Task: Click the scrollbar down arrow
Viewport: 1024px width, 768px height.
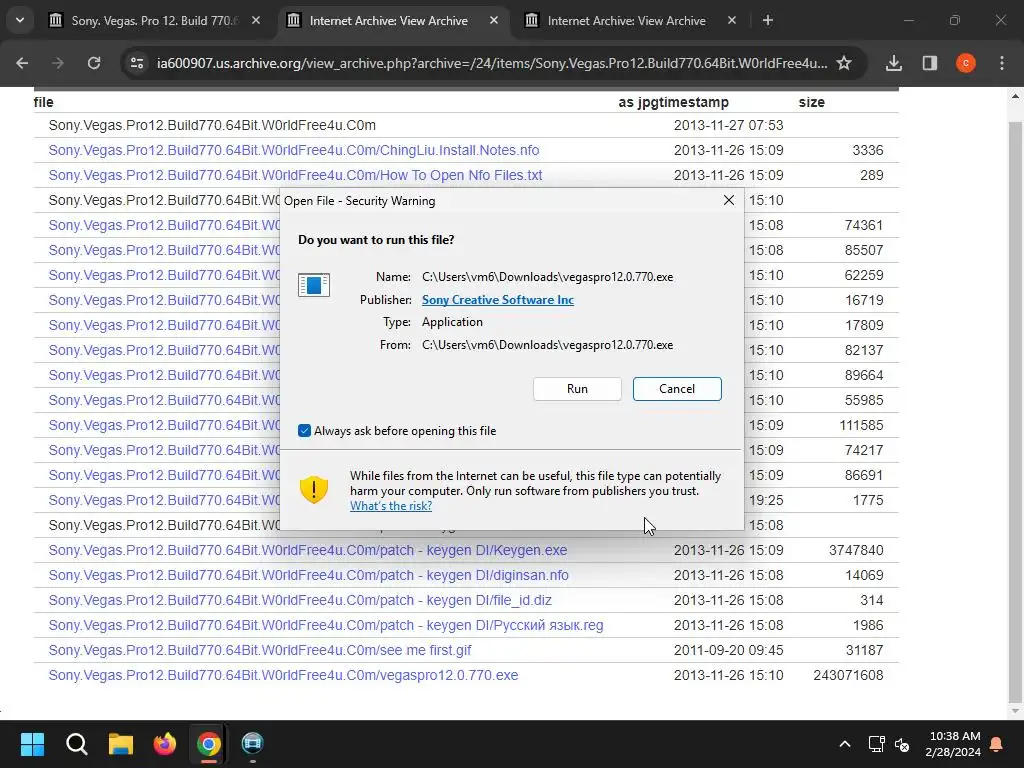Action: [x=1015, y=712]
